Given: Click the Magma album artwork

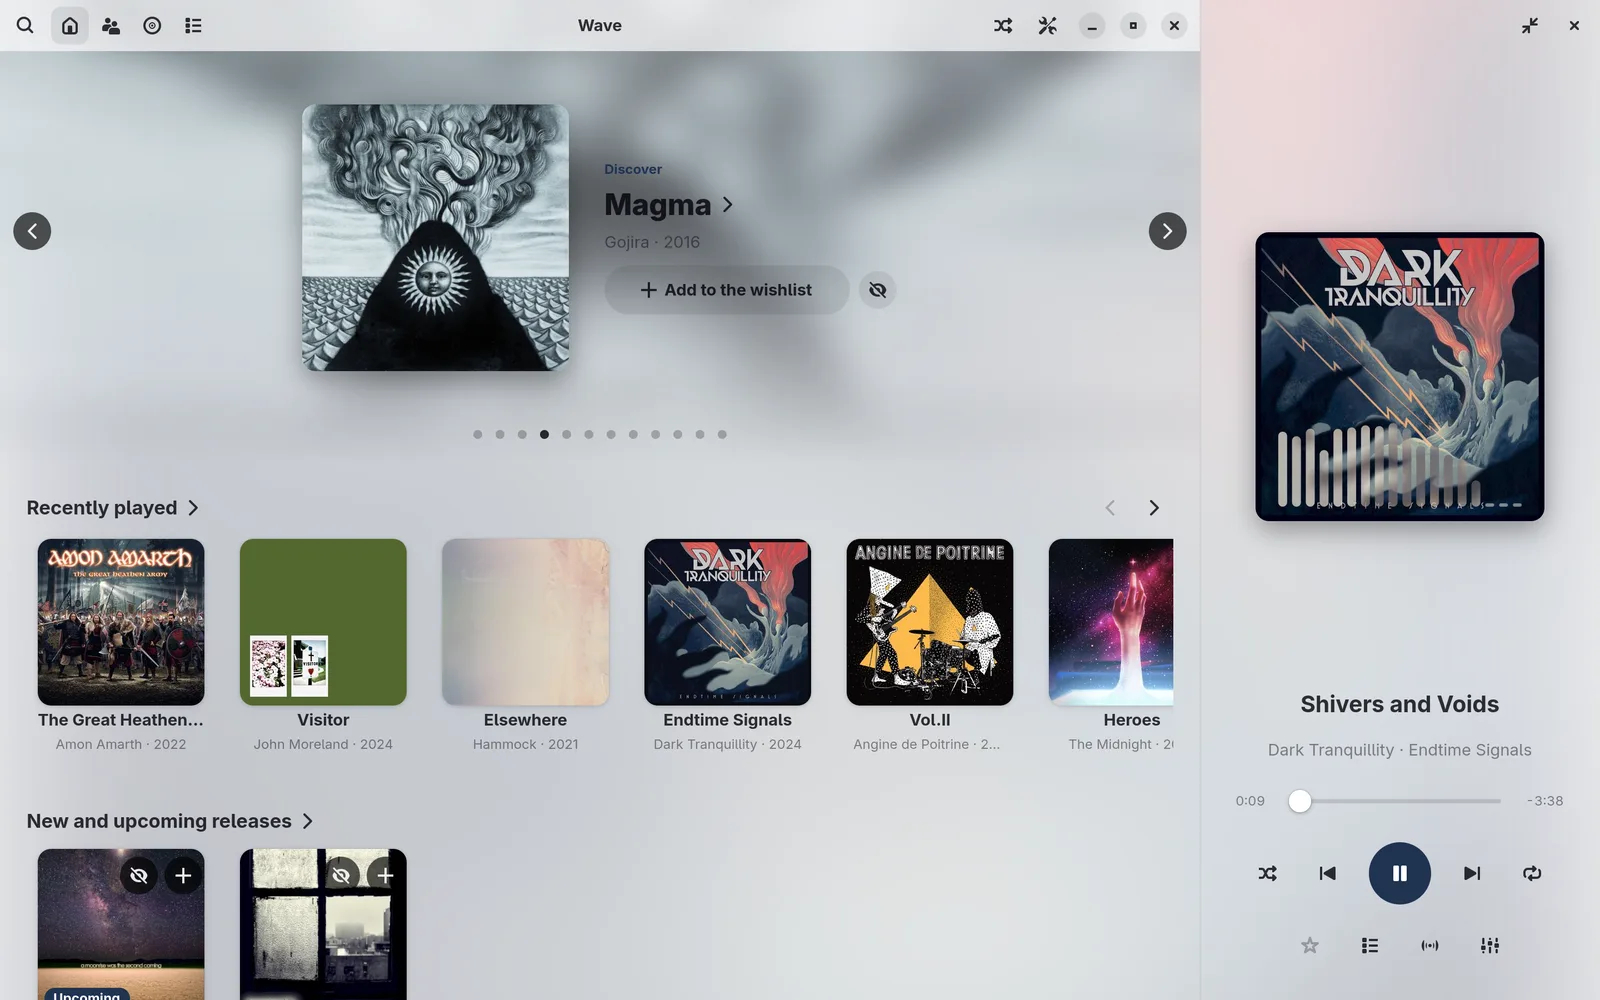Looking at the screenshot, I should [x=436, y=238].
